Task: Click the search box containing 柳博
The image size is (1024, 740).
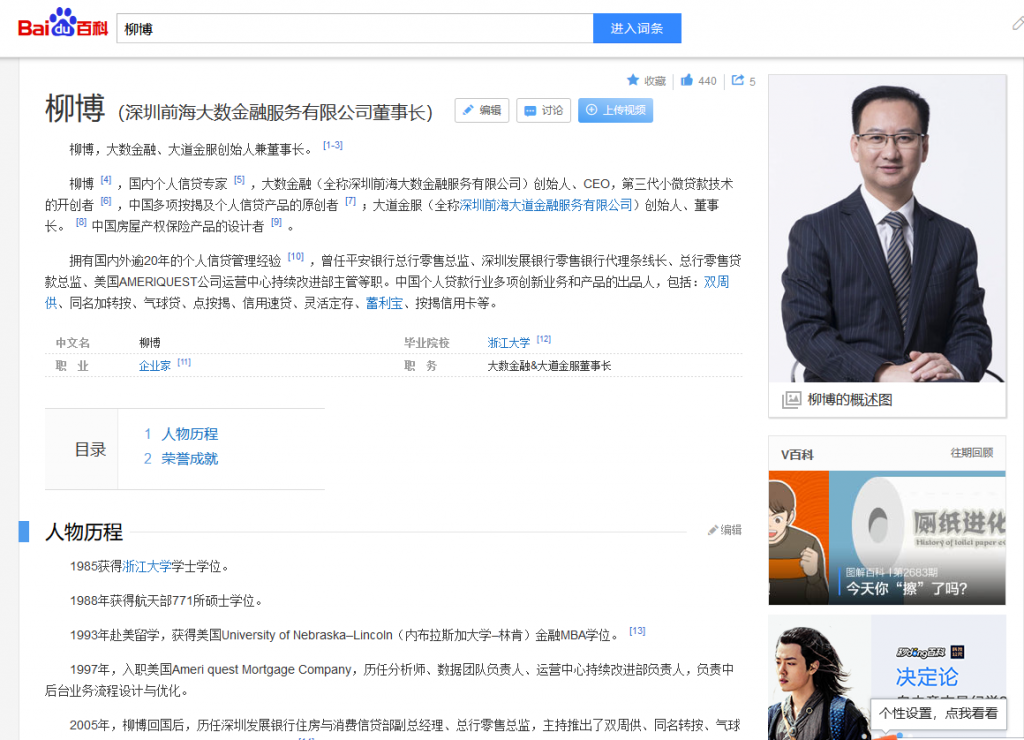Action: [x=355, y=28]
